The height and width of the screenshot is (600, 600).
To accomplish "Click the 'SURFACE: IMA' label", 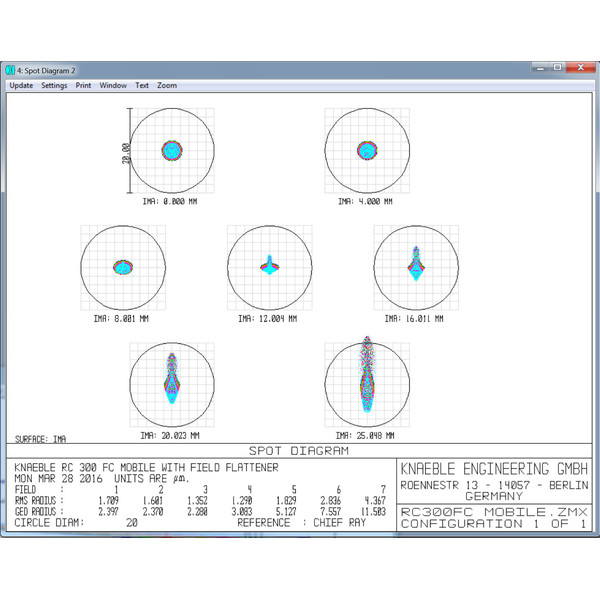I will click(x=40, y=439).
